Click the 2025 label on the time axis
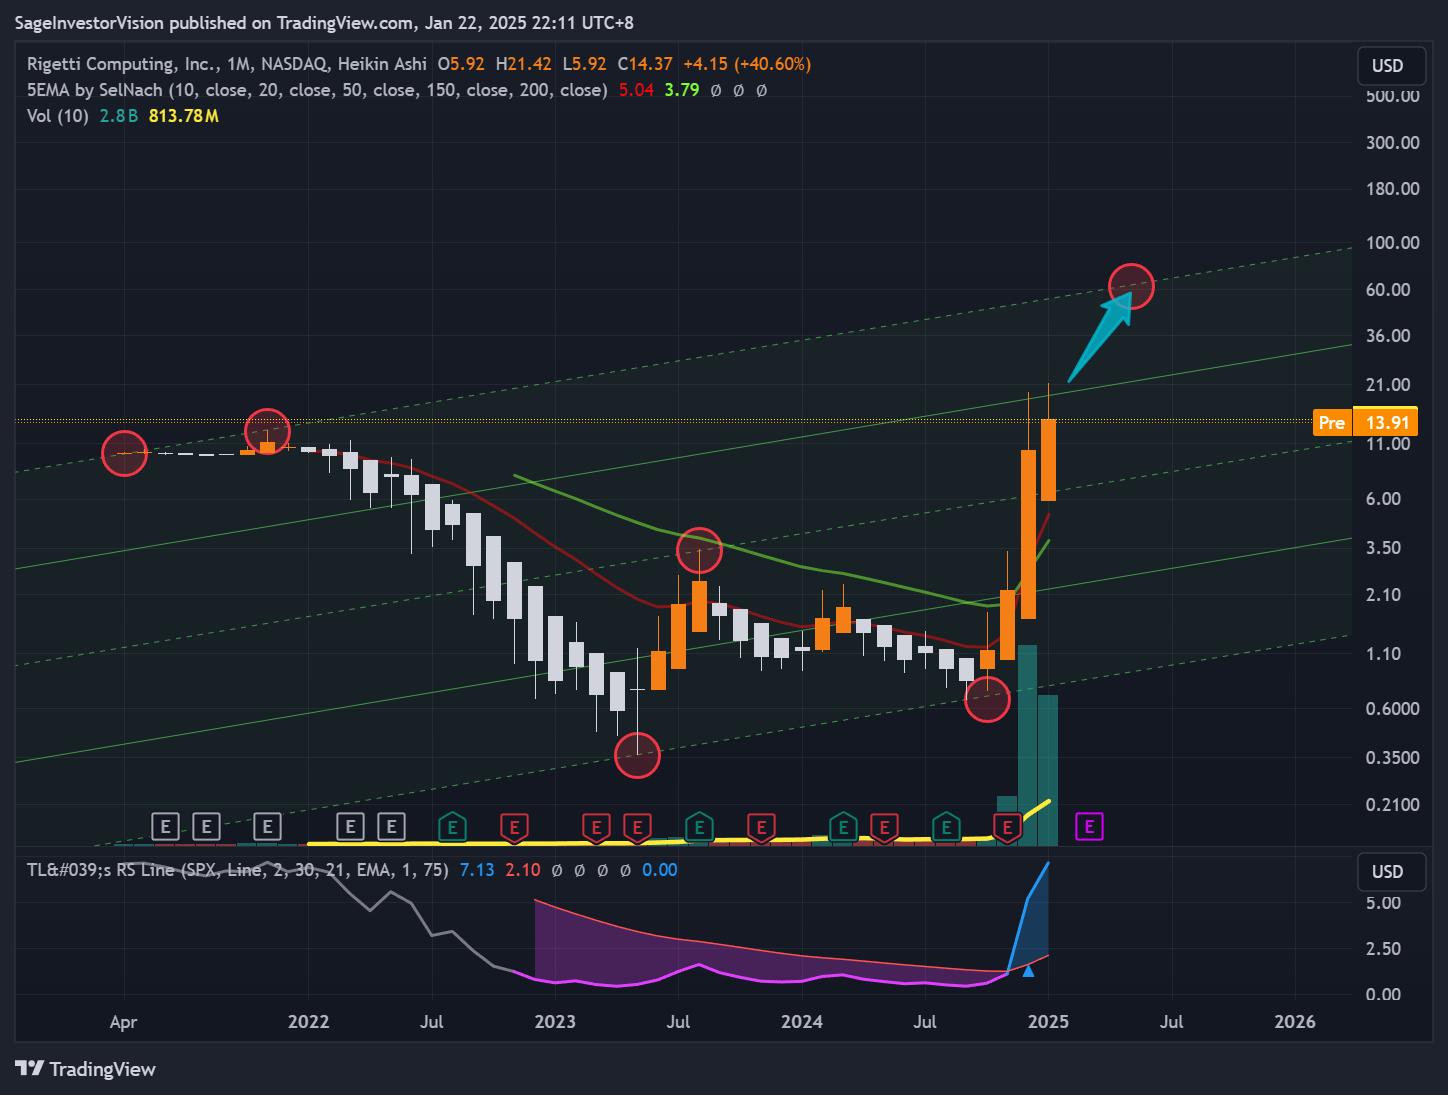The image size is (1448, 1095). point(1048,1022)
